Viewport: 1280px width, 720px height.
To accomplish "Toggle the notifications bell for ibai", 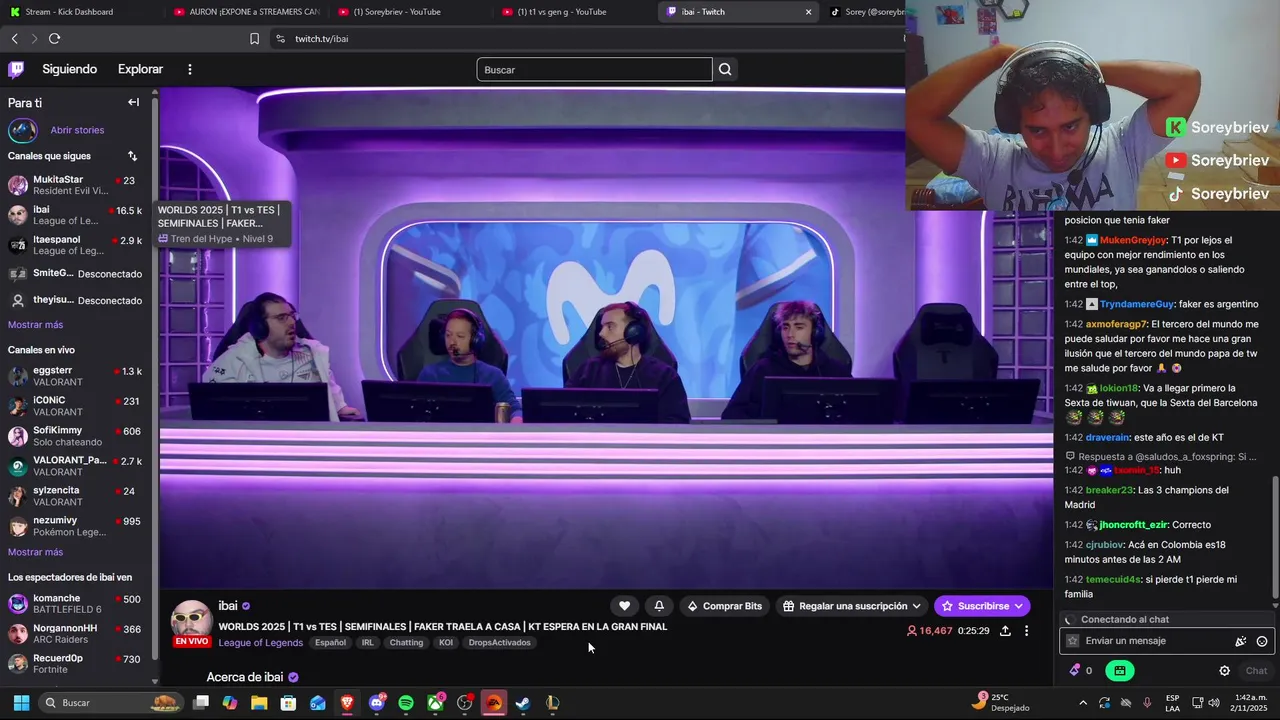I will (659, 606).
